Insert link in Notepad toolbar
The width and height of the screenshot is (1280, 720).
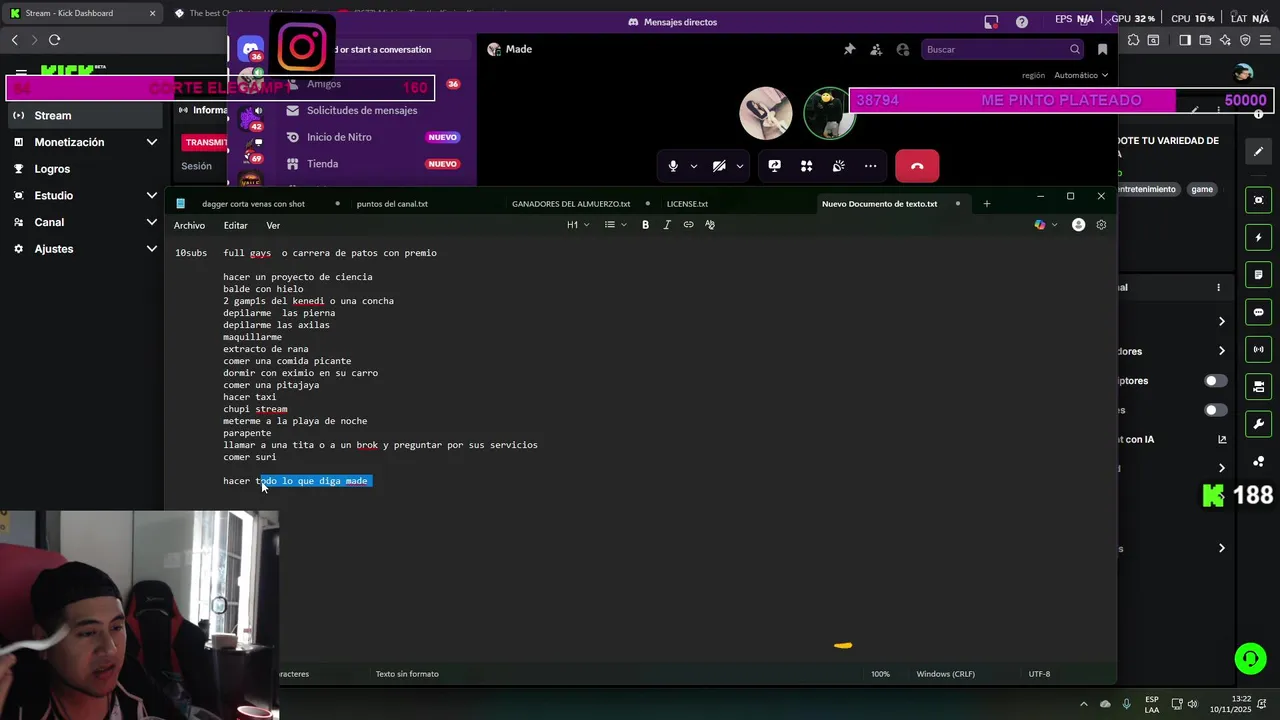pyautogui.click(x=688, y=225)
